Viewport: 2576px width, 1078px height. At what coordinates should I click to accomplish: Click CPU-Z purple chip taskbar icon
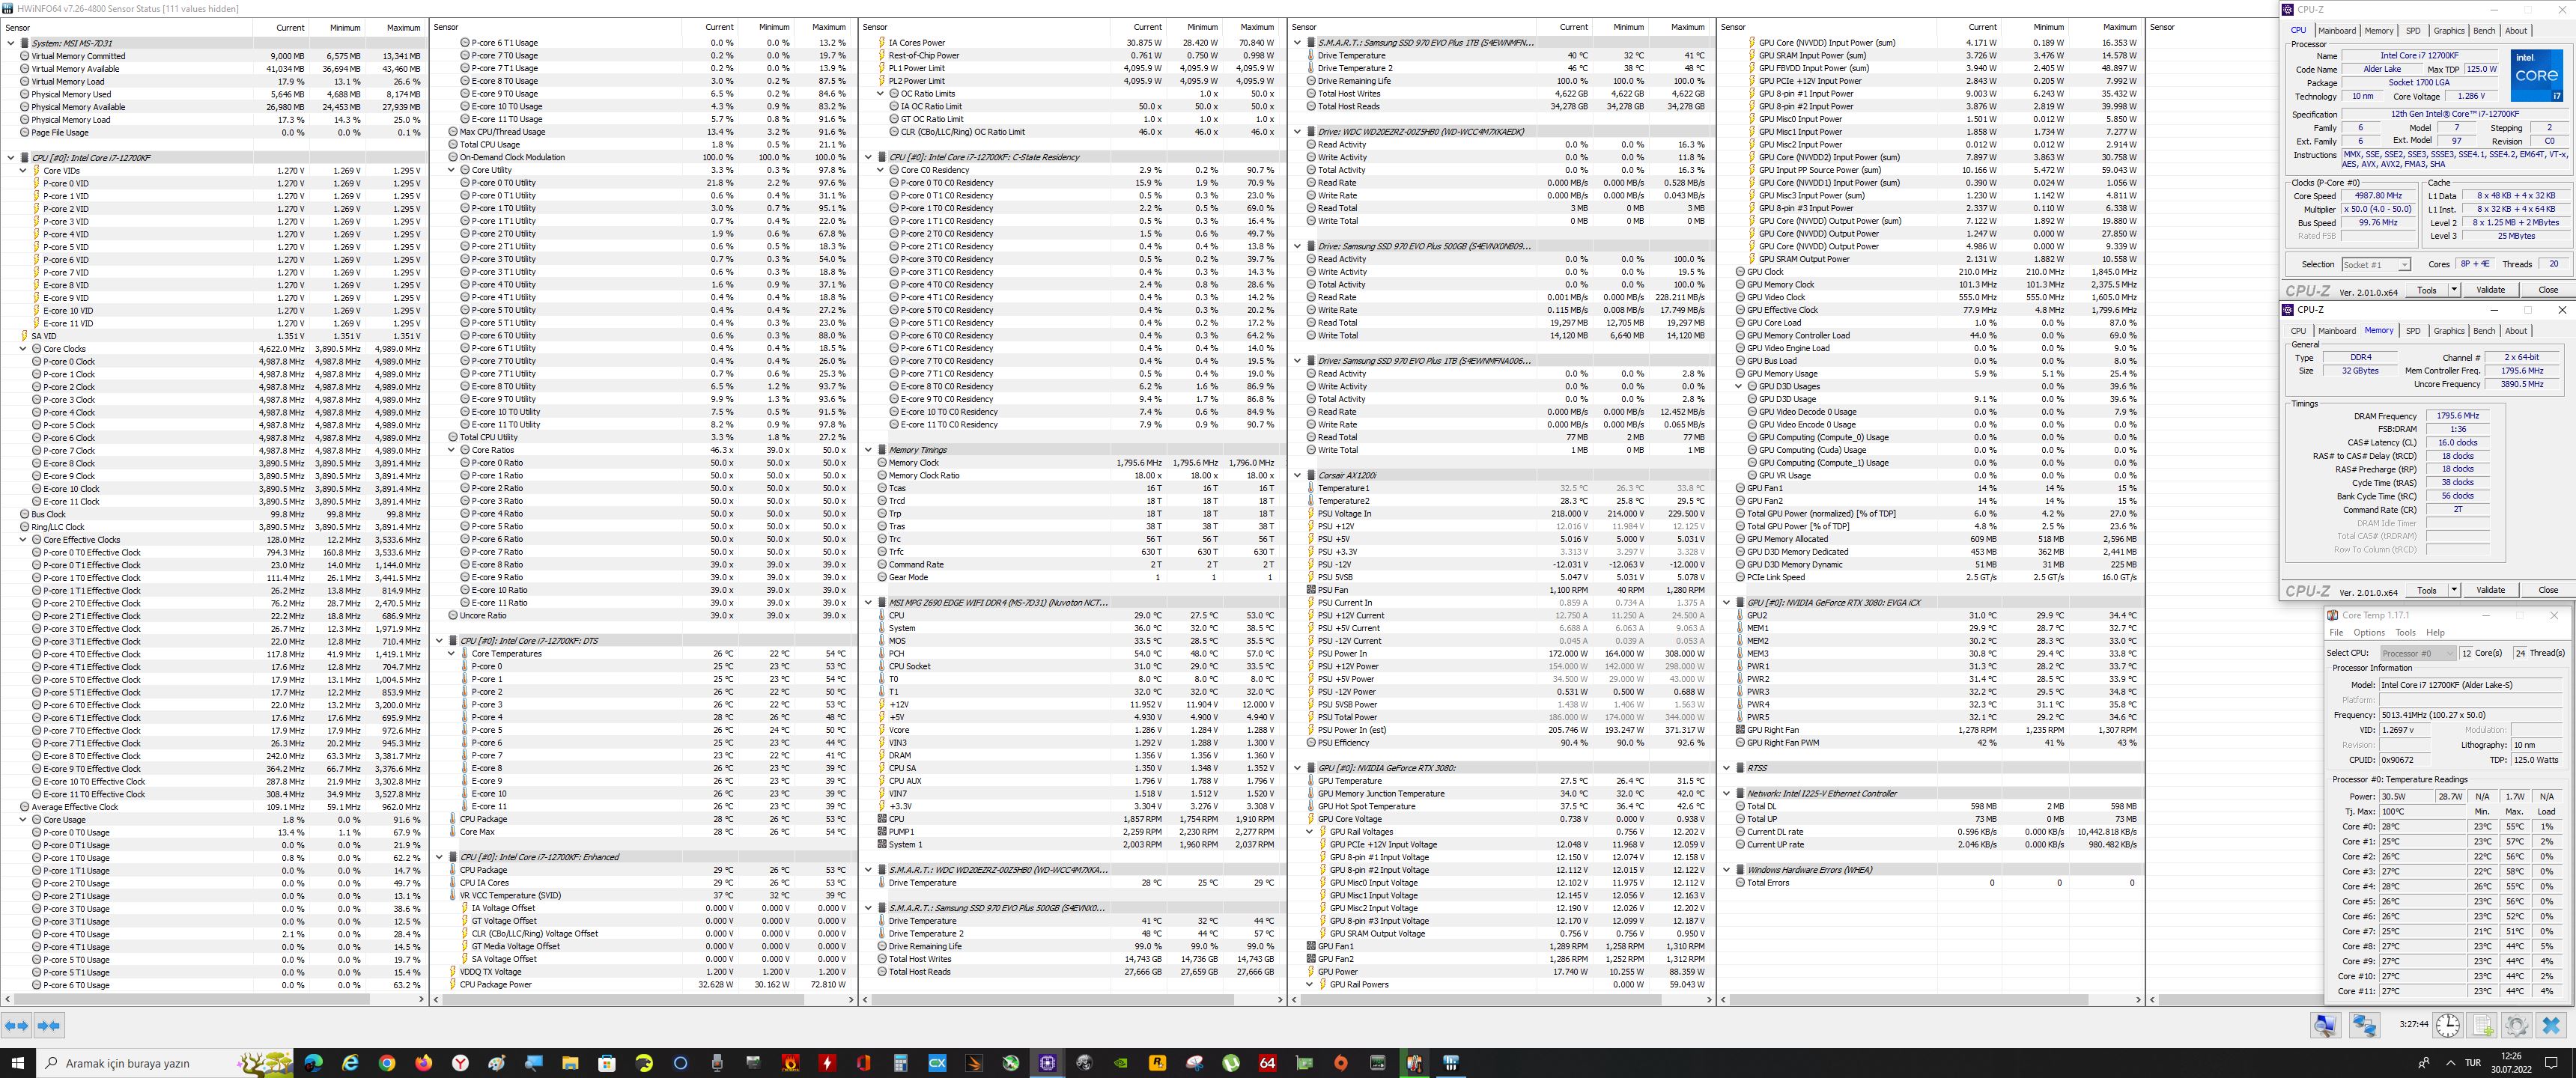[1047, 1063]
